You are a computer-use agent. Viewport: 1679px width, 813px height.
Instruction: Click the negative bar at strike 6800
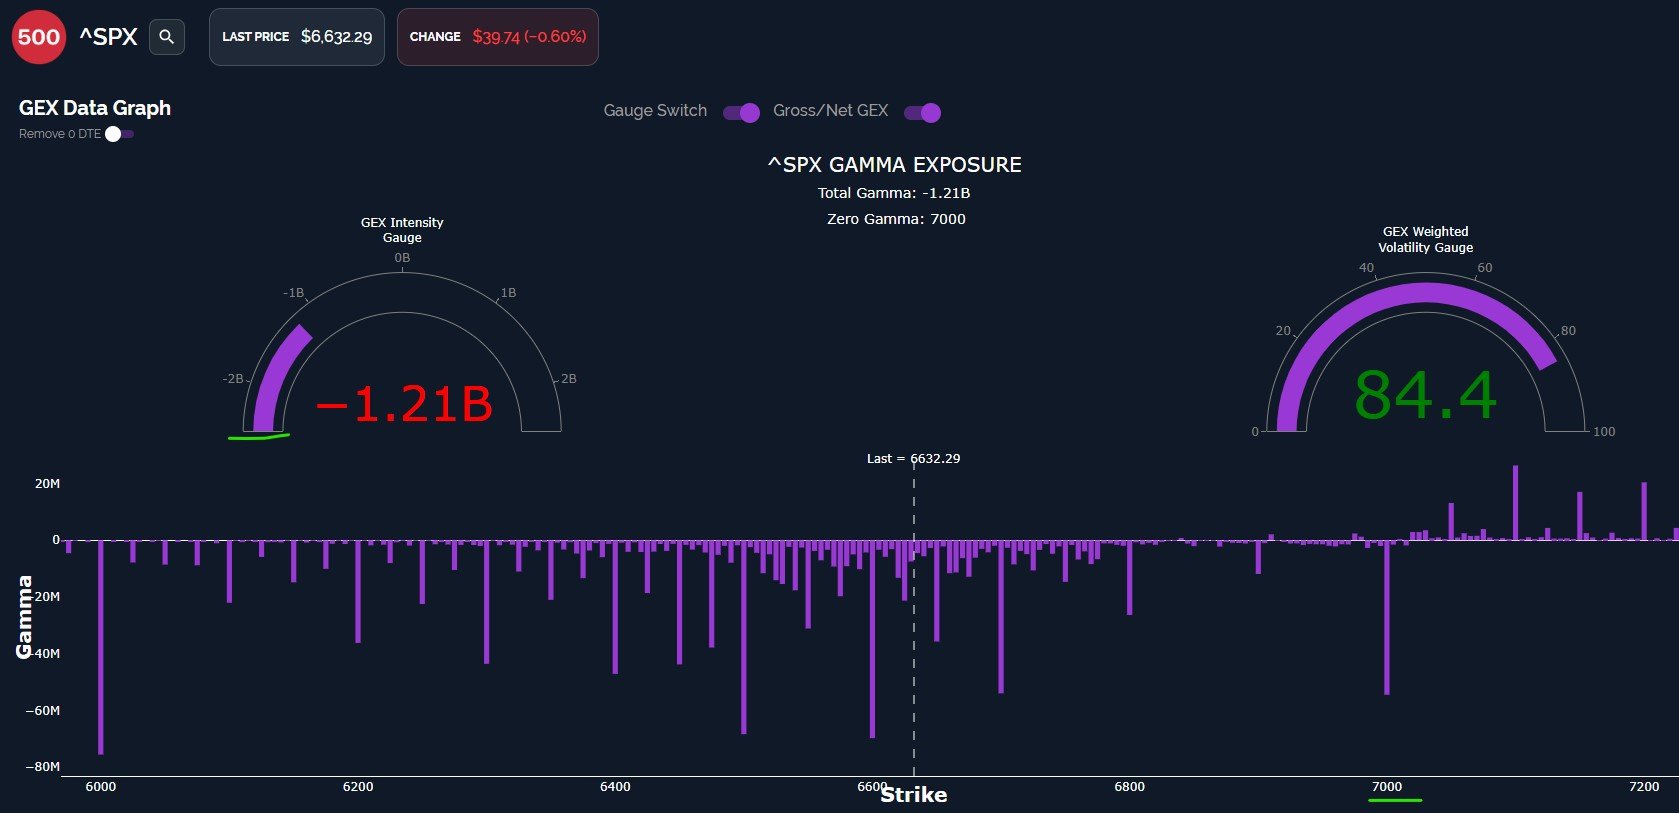point(1129,577)
